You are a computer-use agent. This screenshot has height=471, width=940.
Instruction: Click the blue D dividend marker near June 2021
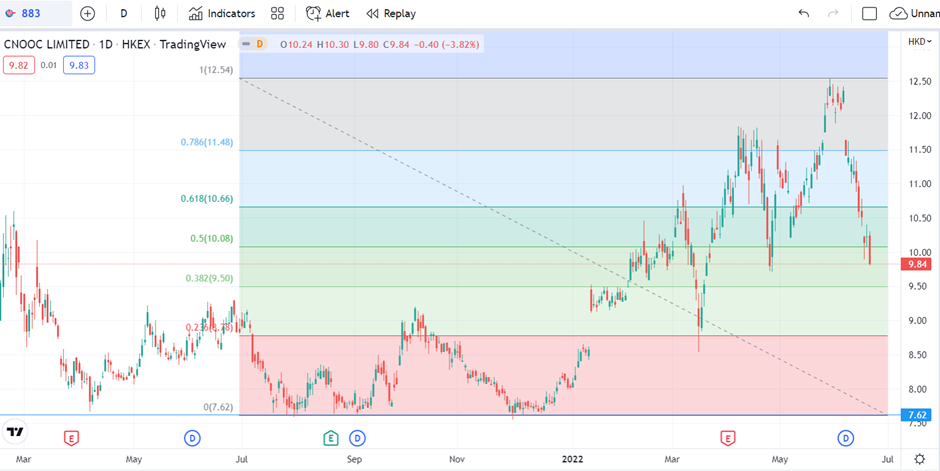pos(192,439)
